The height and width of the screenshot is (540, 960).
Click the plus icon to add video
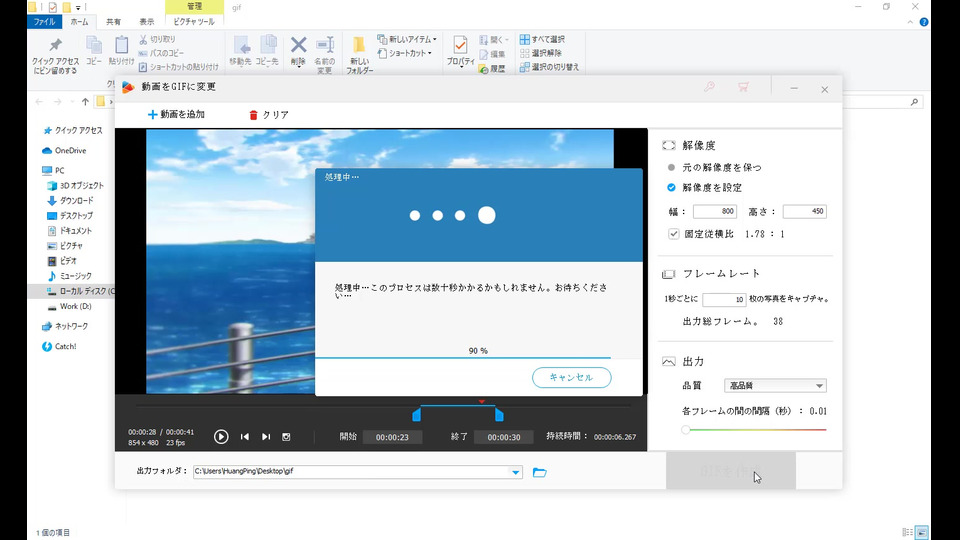tap(153, 115)
